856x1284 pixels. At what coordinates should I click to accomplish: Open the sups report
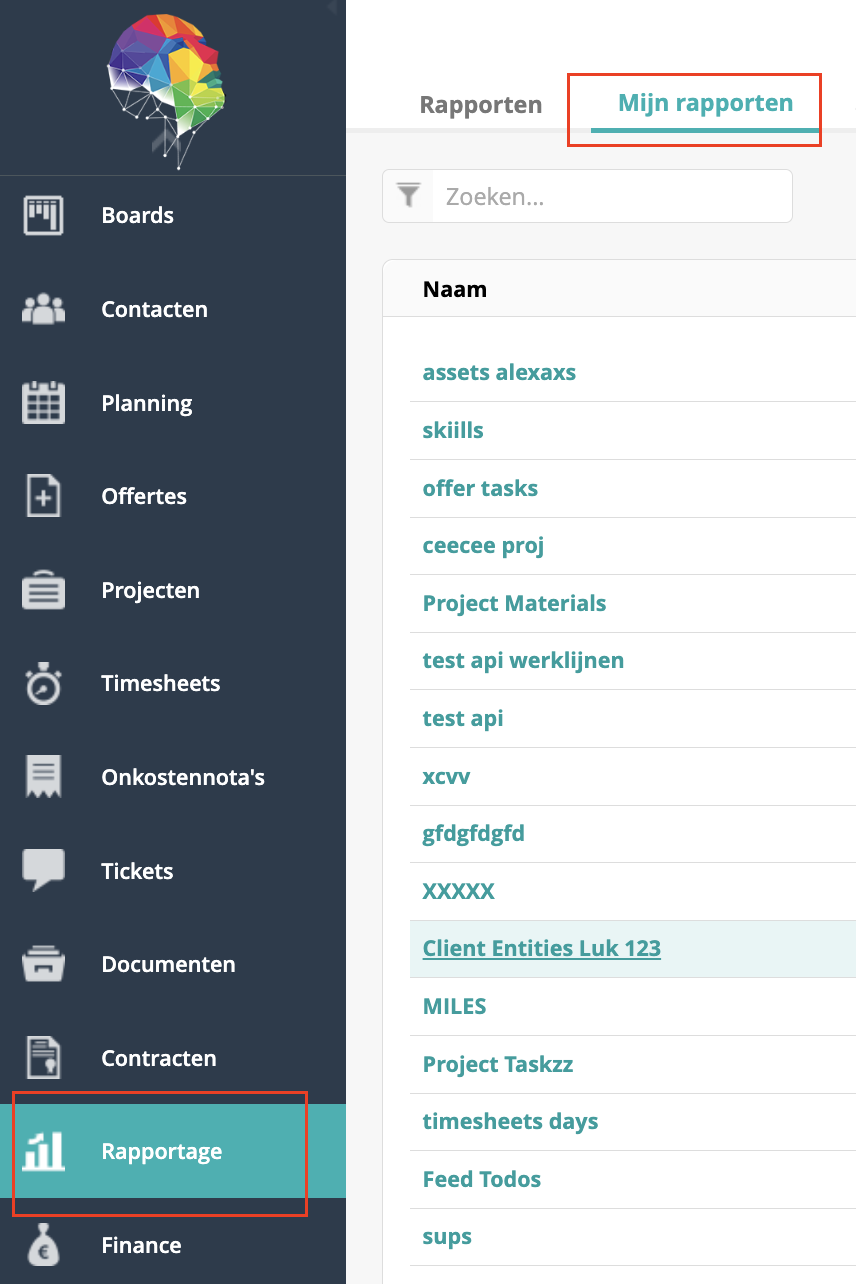[x=447, y=1238]
